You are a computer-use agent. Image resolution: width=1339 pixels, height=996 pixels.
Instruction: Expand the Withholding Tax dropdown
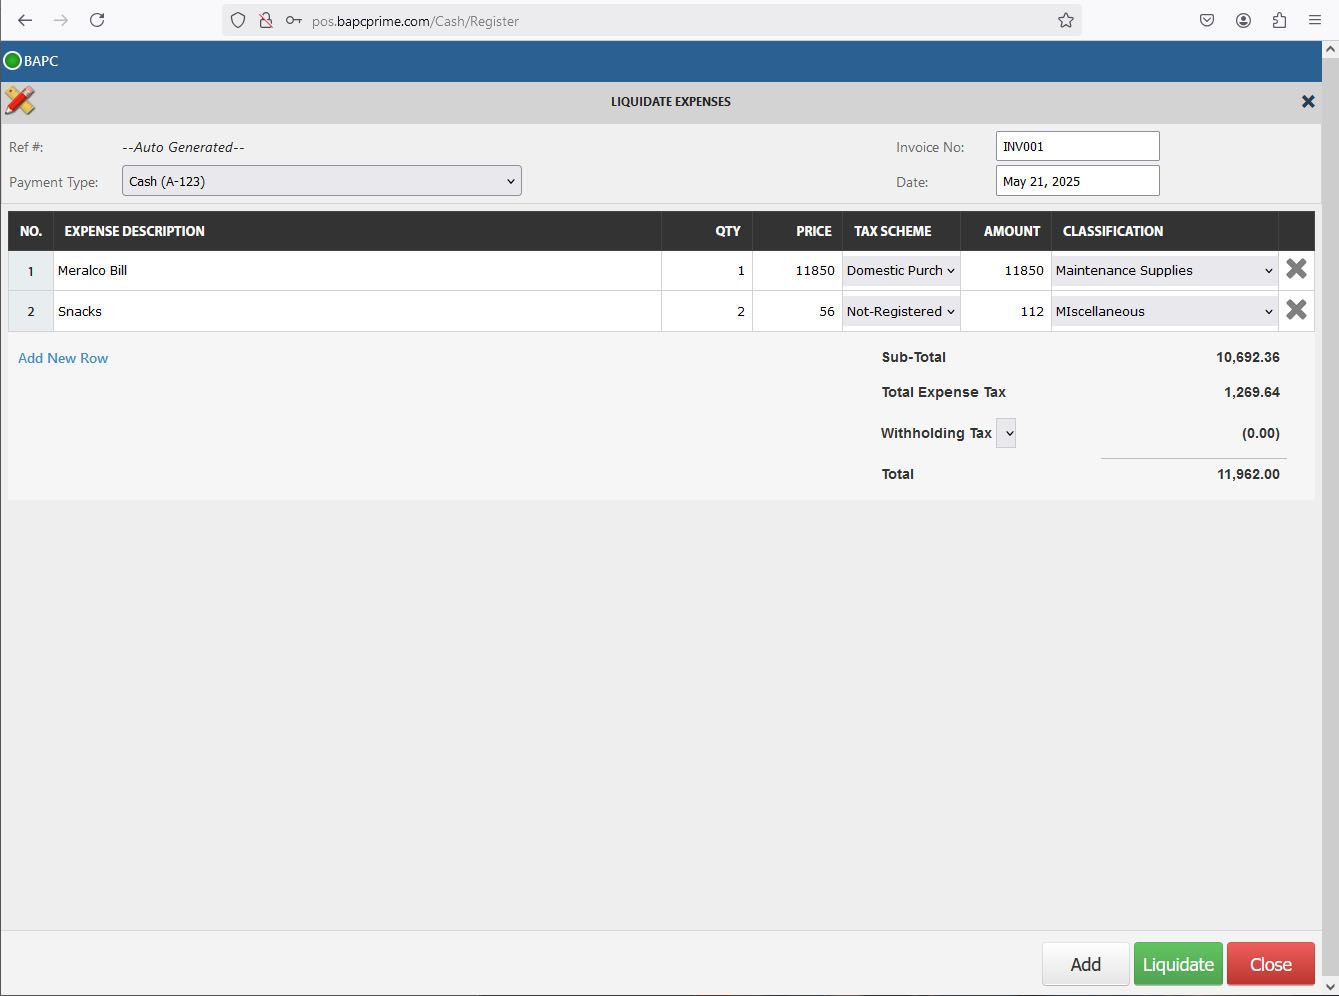(1006, 433)
